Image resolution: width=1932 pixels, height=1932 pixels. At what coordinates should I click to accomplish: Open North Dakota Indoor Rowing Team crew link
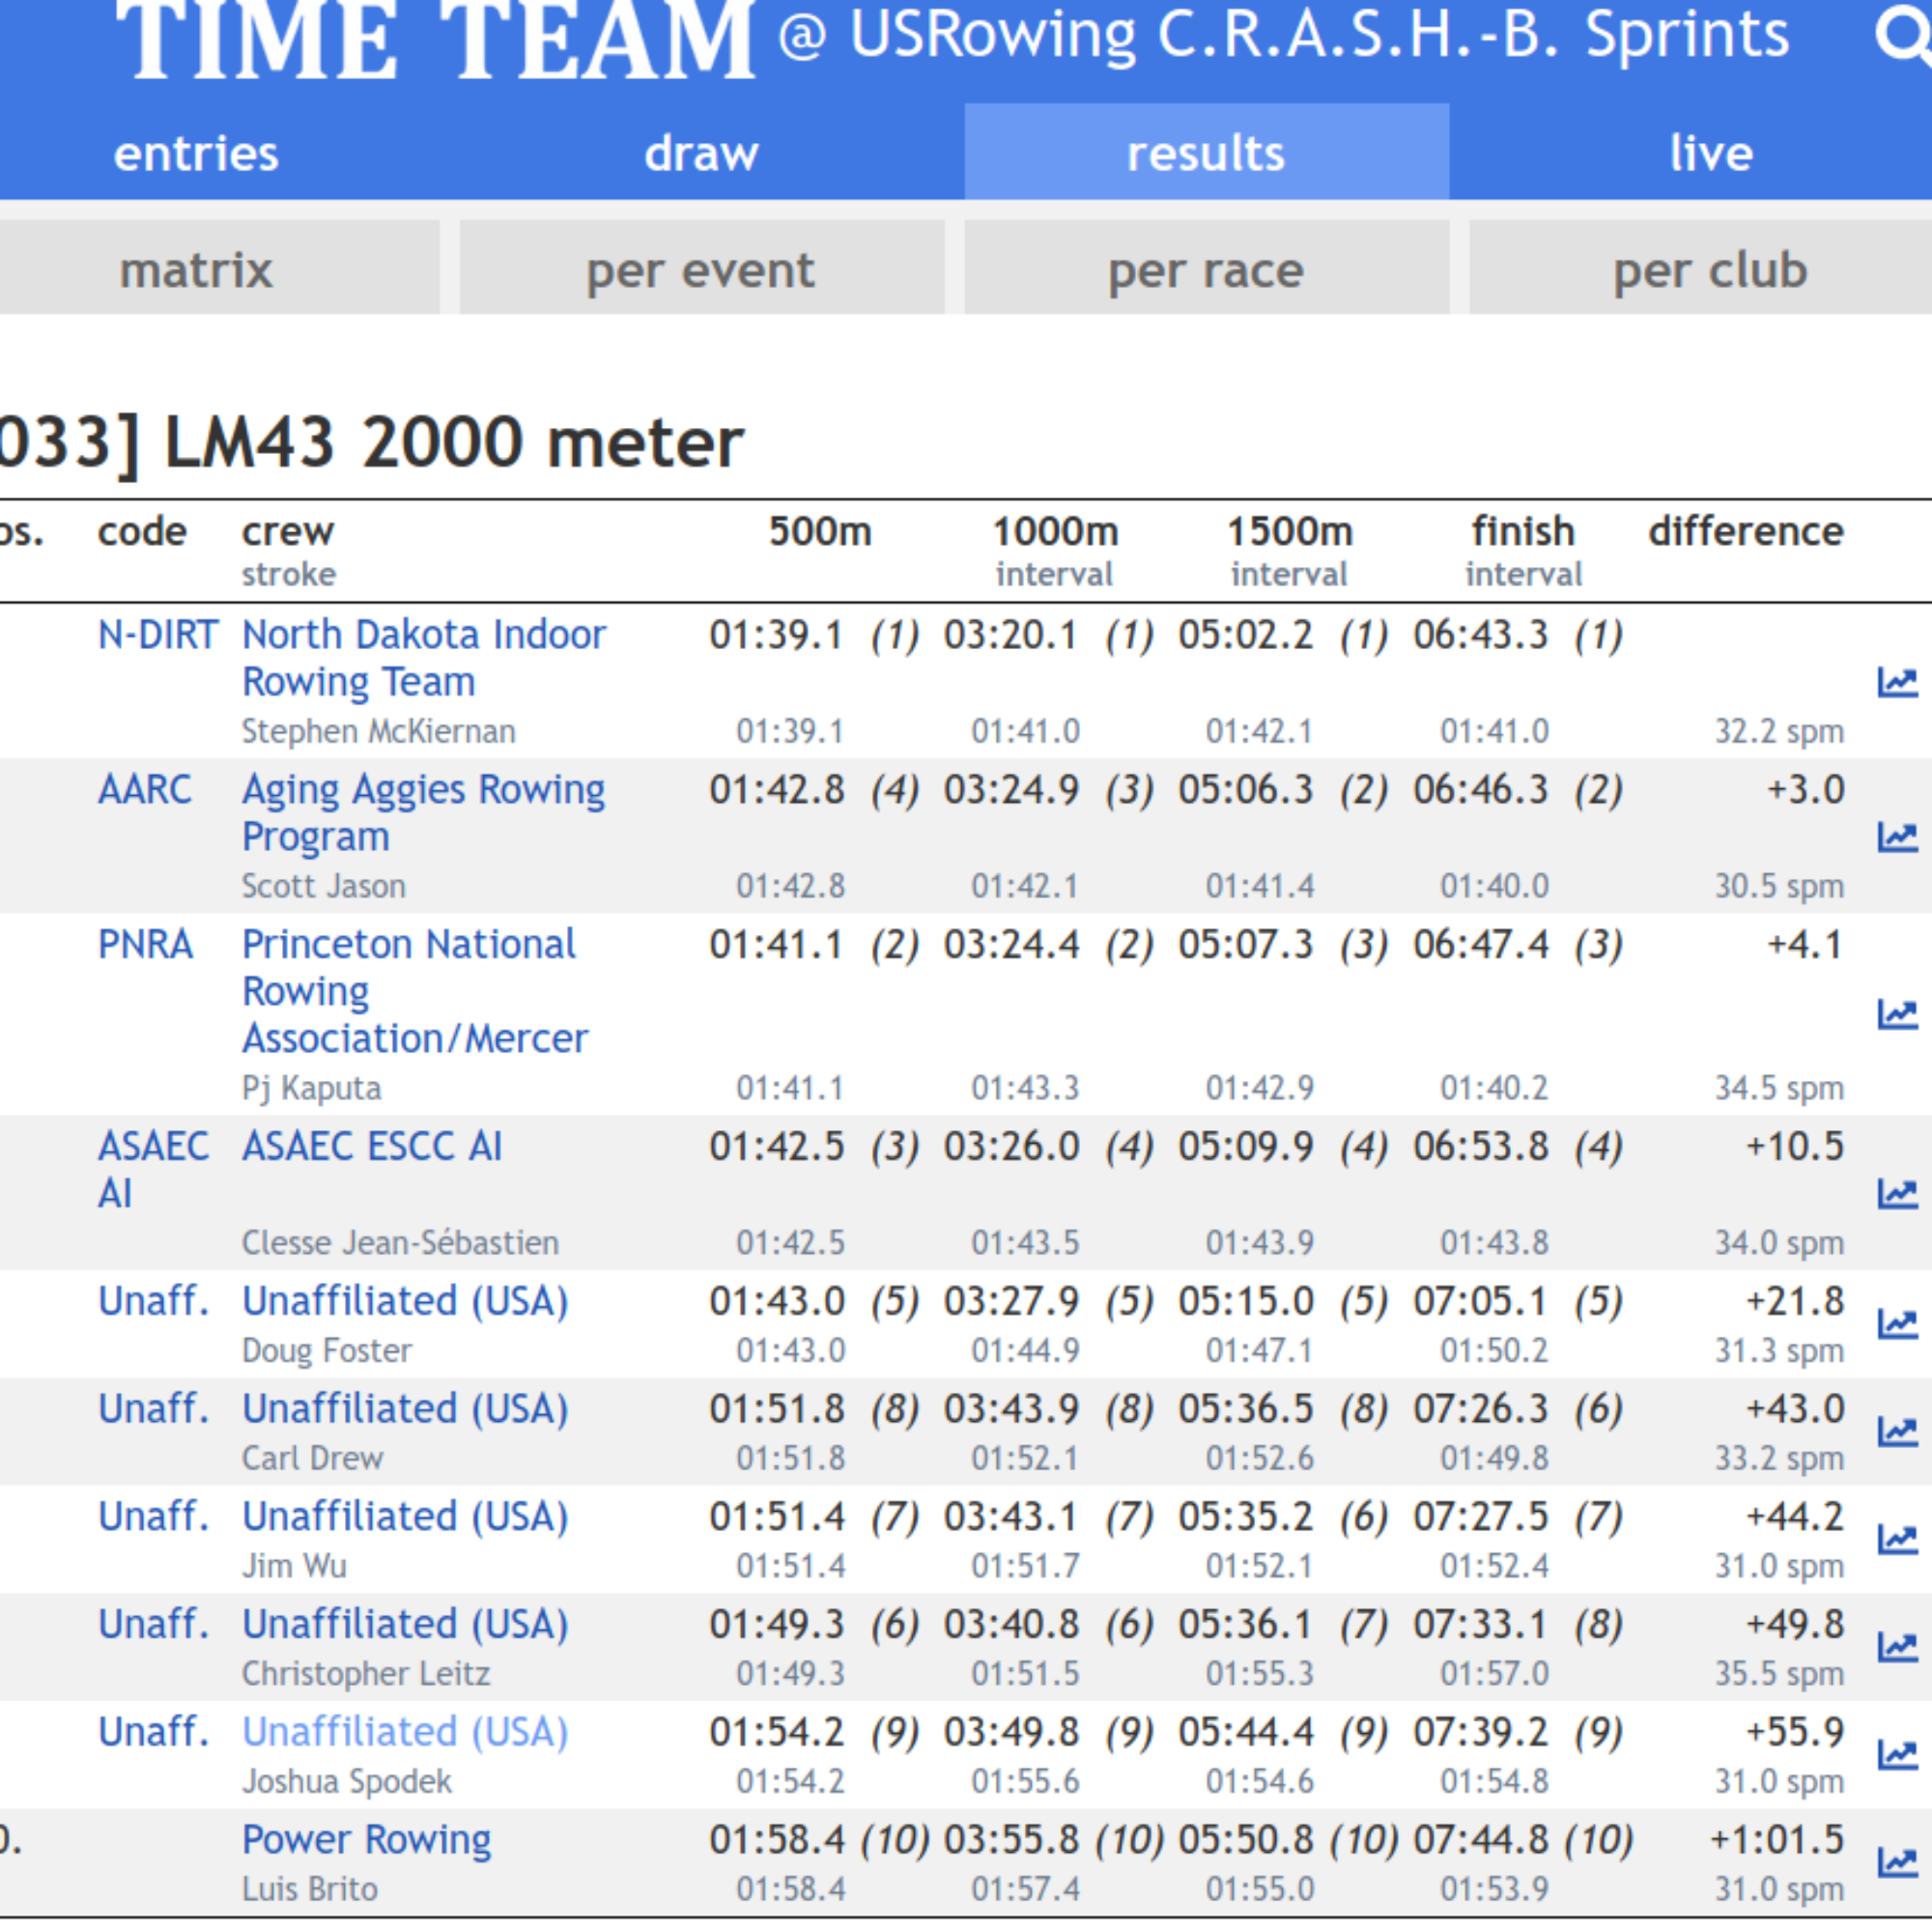click(424, 658)
